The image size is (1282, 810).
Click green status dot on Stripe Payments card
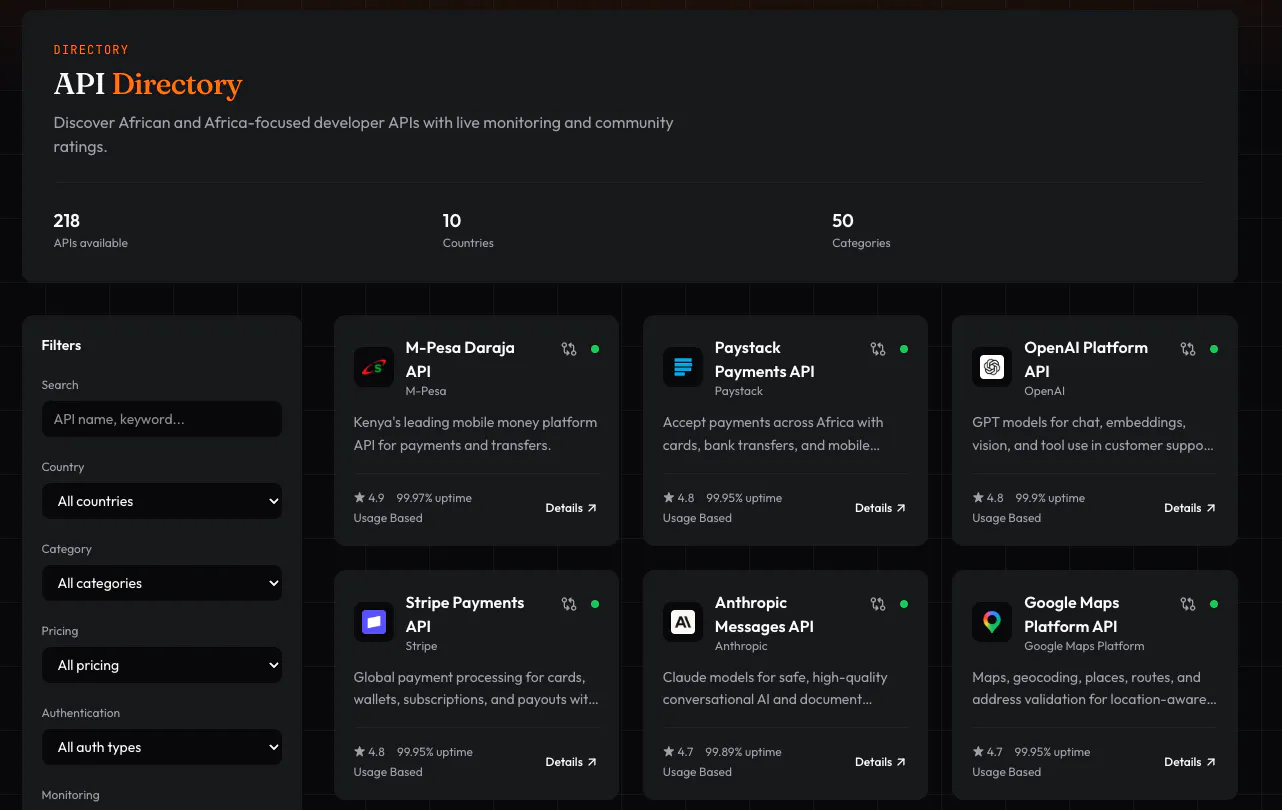[595, 604]
